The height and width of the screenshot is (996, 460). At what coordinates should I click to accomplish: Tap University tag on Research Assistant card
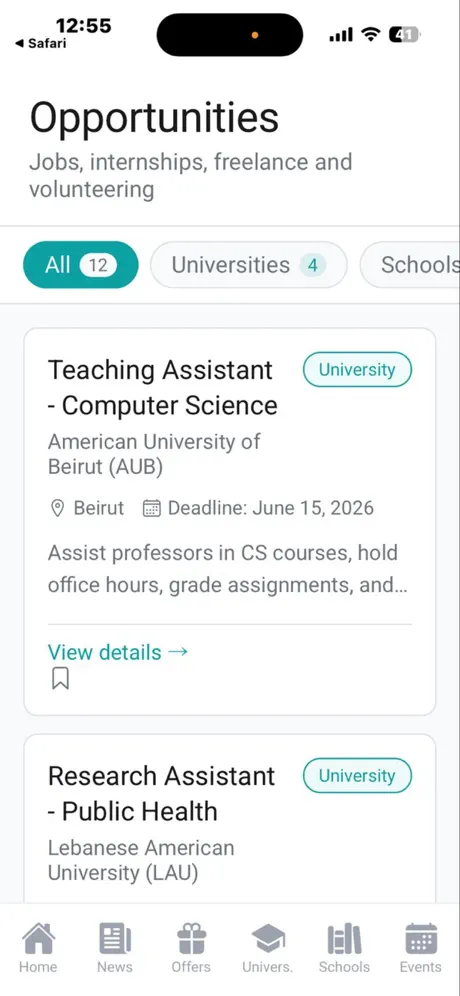pos(357,776)
